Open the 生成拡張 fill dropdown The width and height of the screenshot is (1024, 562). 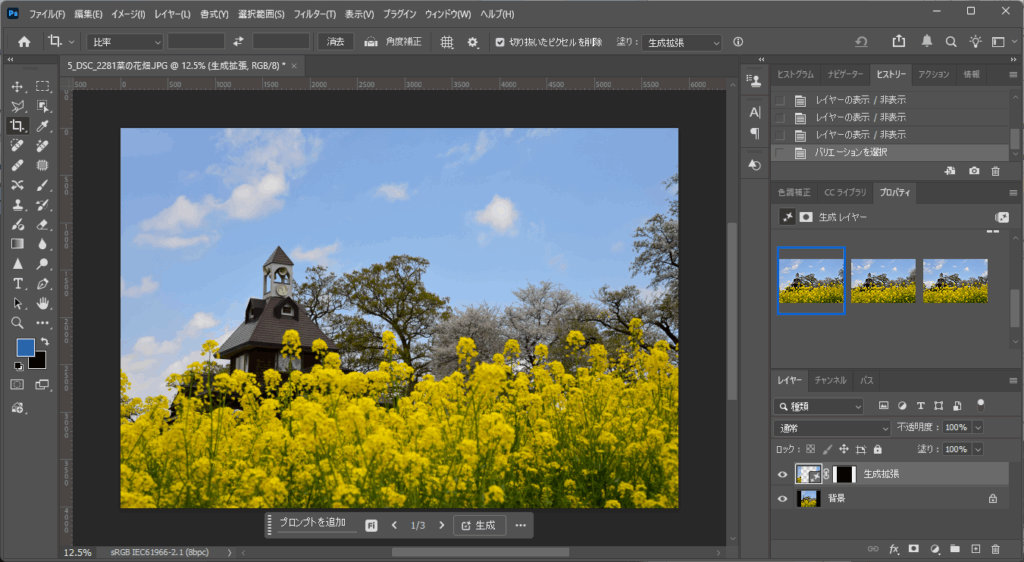coord(682,43)
